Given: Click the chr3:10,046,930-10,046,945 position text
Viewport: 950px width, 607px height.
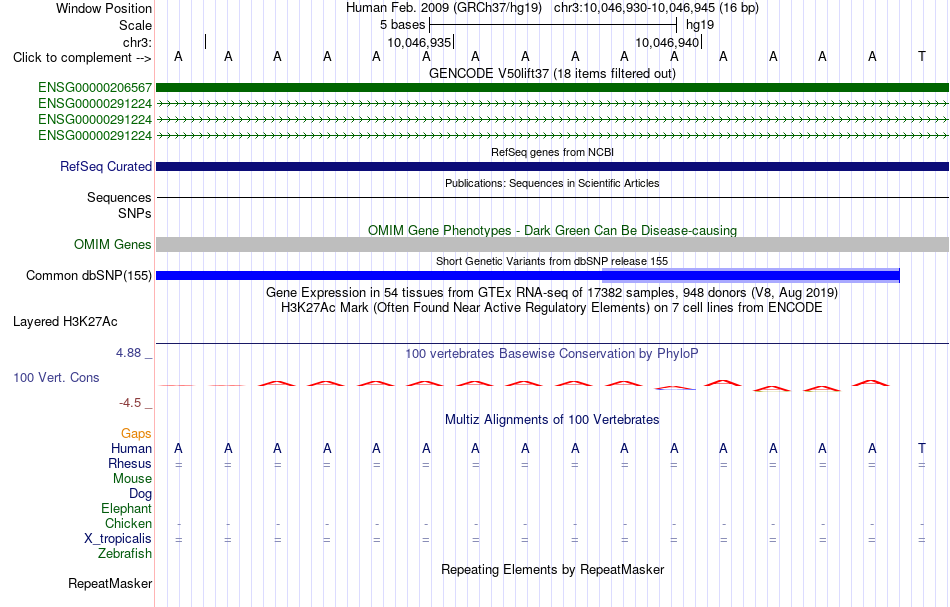Looking at the screenshot, I should 656,8.
